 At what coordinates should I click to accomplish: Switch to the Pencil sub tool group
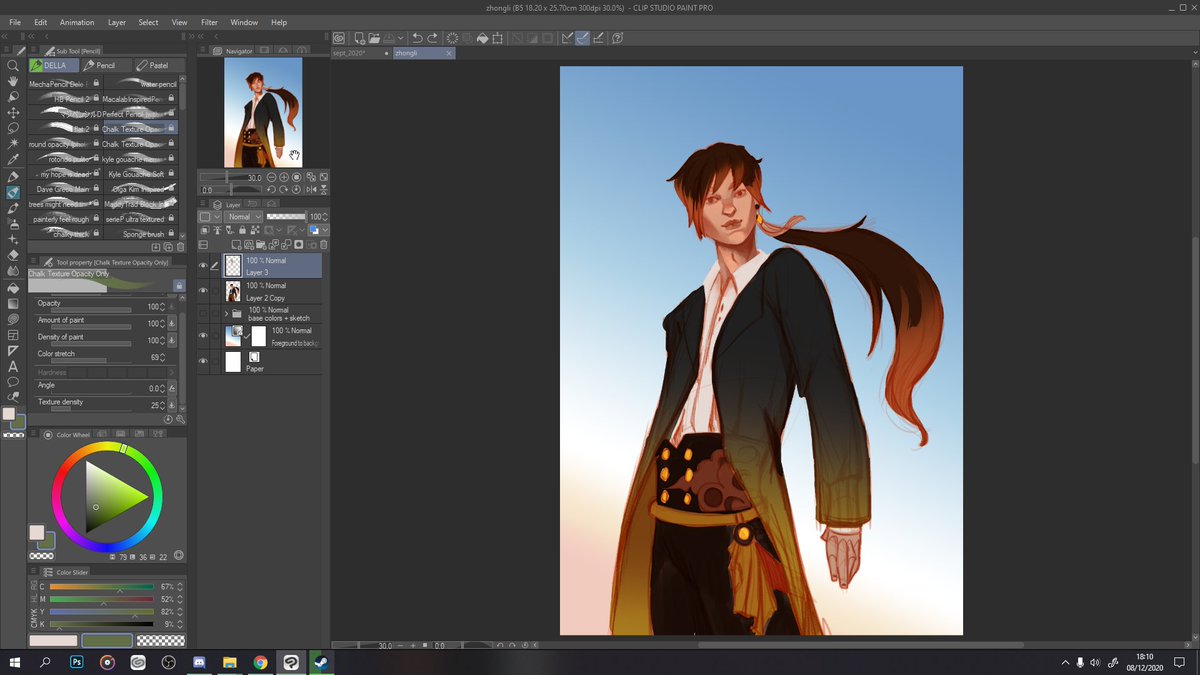(106, 65)
